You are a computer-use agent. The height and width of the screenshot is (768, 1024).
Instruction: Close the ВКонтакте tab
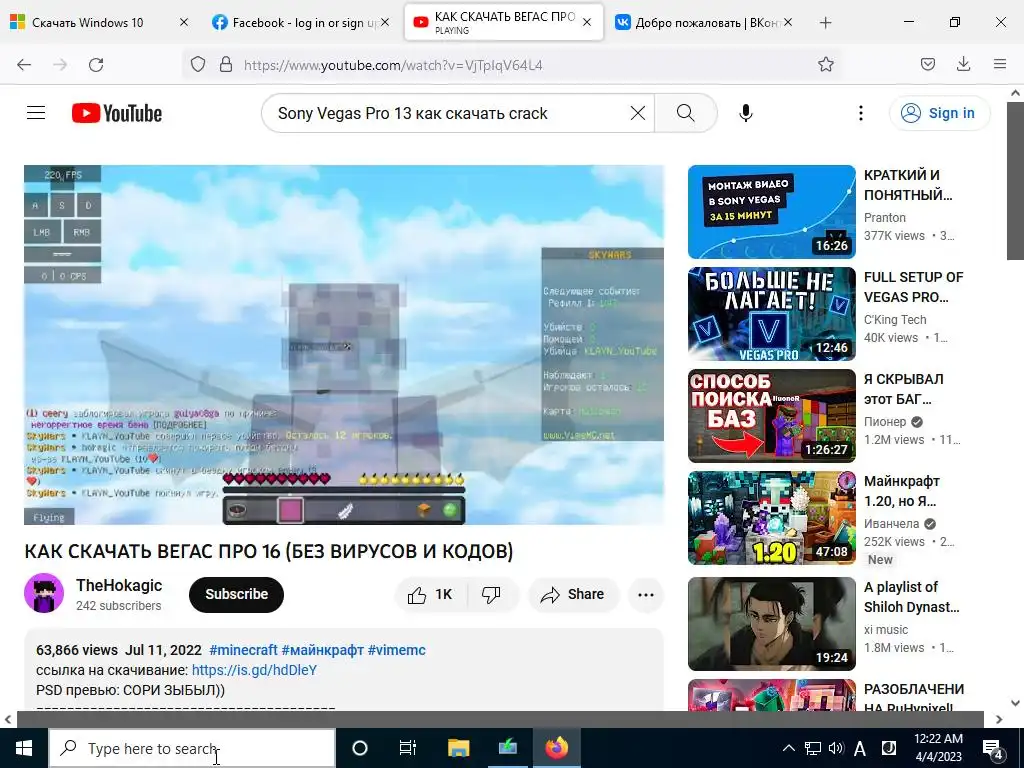pos(788,22)
